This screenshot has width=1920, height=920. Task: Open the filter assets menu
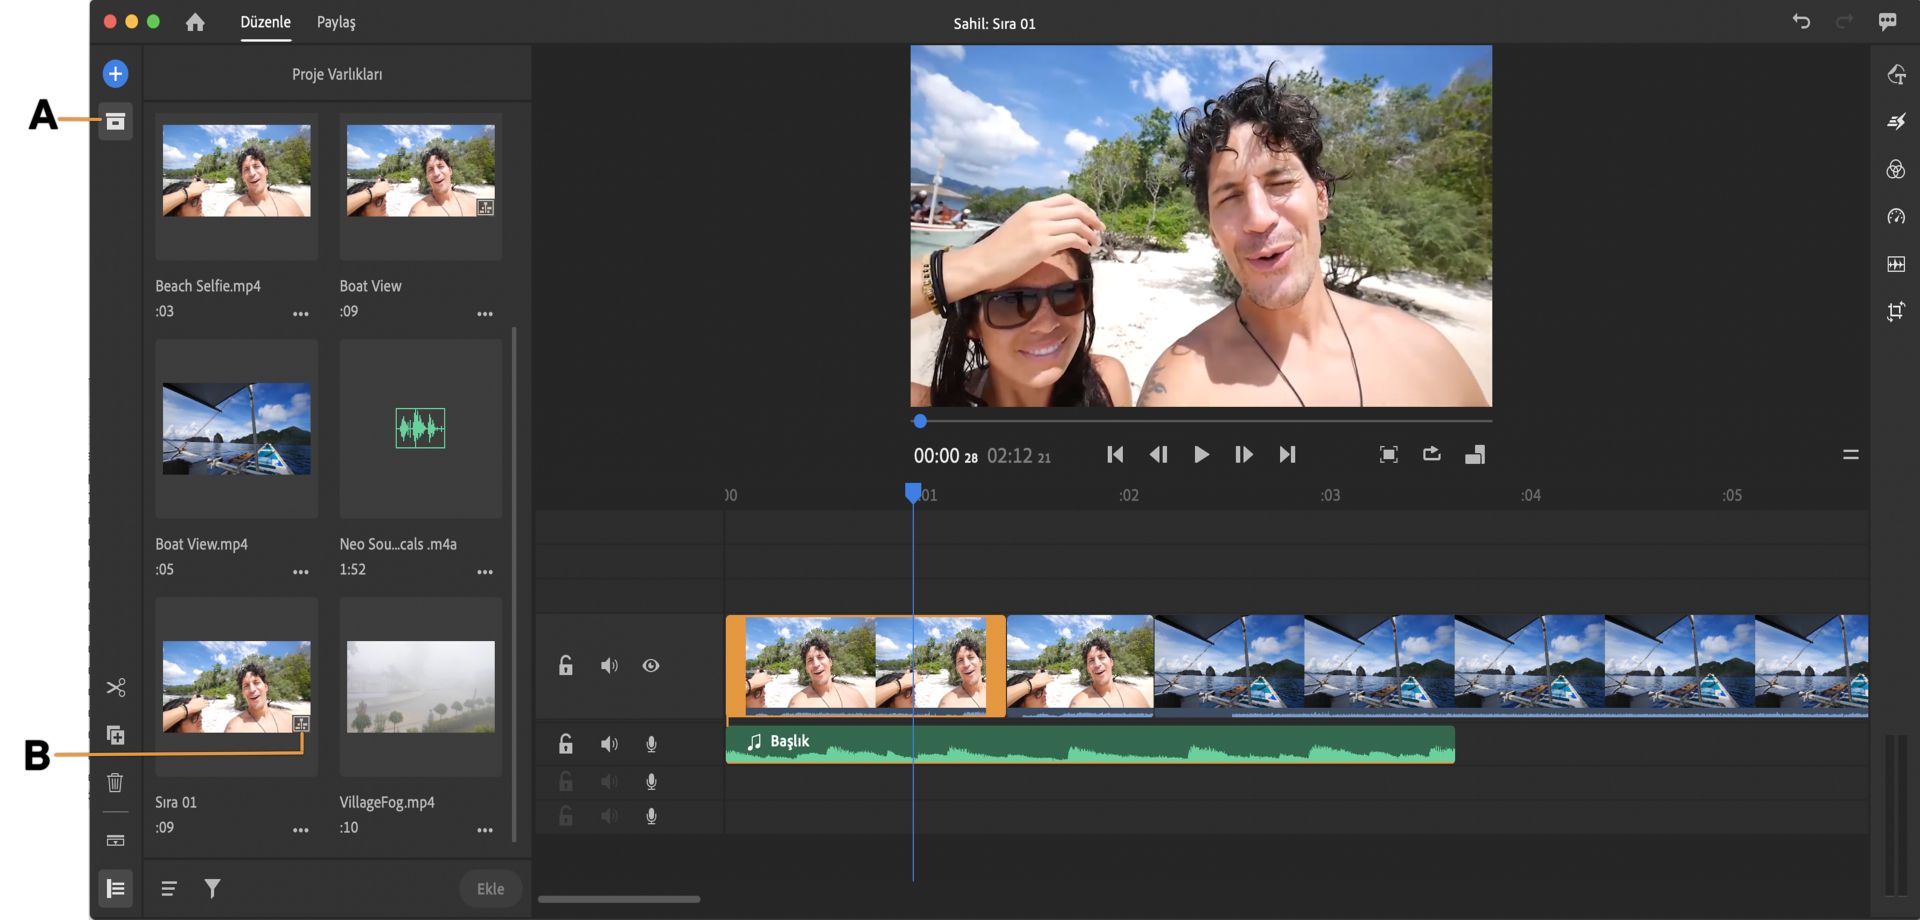click(212, 888)
